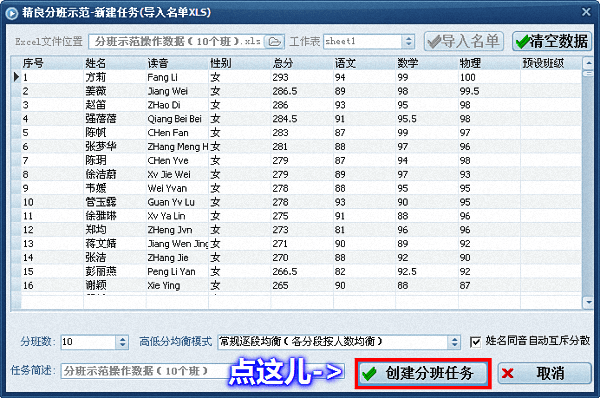Click the cell Qiang Bei Bei
Viewport: 600px width, 398px height.
click(177, 119)
